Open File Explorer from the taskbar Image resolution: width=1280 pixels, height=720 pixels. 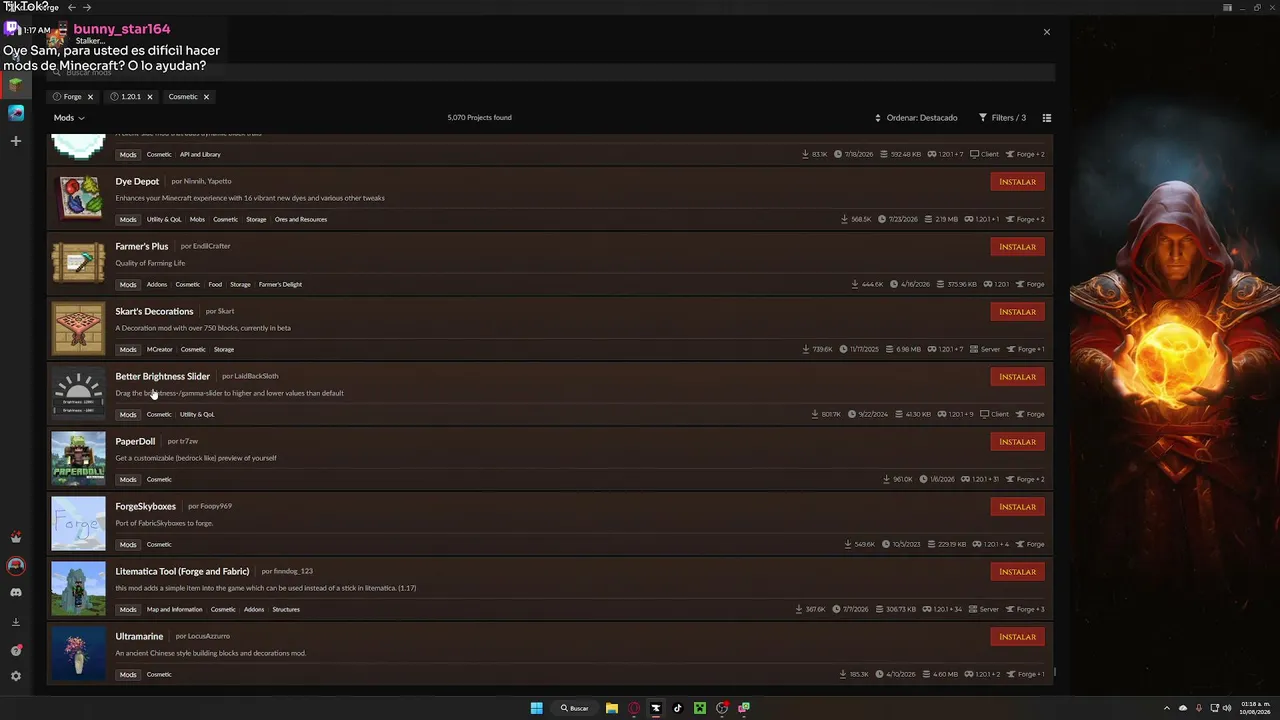pyautogui.click(x=611, y=708)
